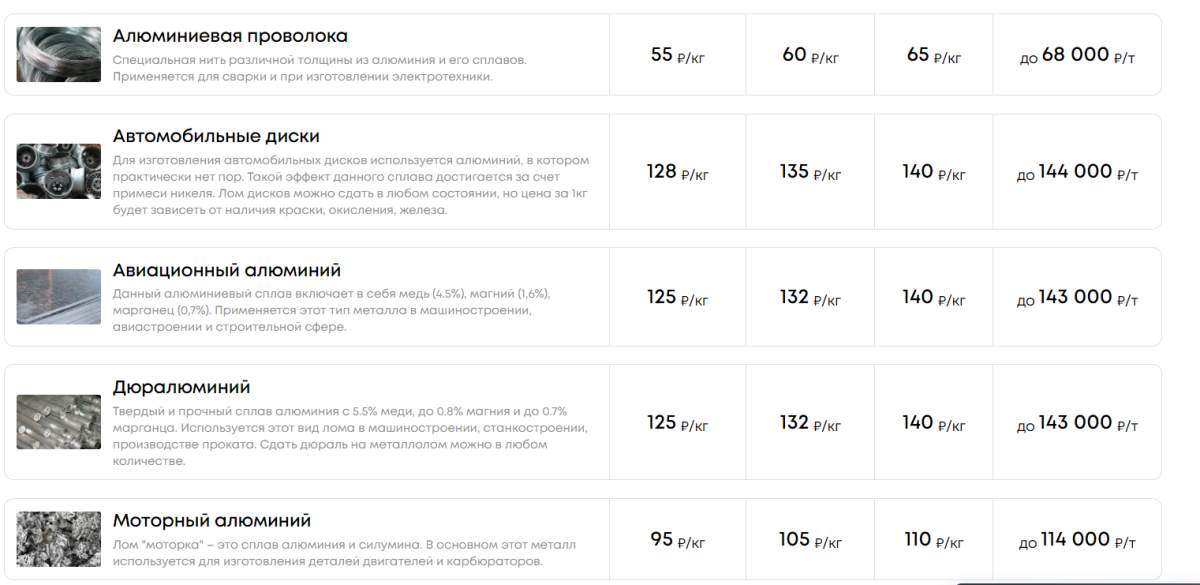This screenshot has width=1200, height=585.
Task: Click the motor aluminum scrap thumbnail
Action: coord(59,540)
